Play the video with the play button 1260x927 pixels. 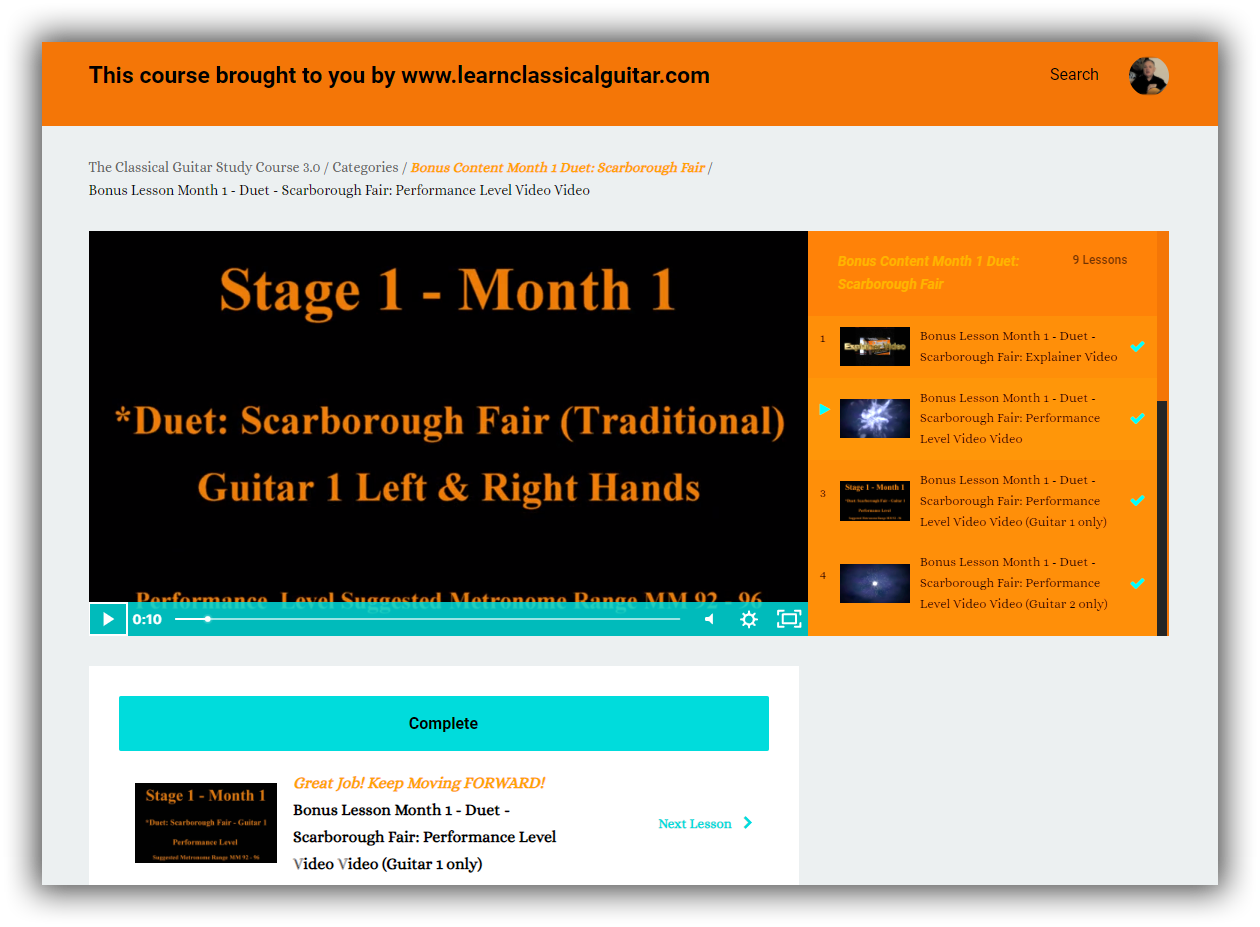[107, 618]
